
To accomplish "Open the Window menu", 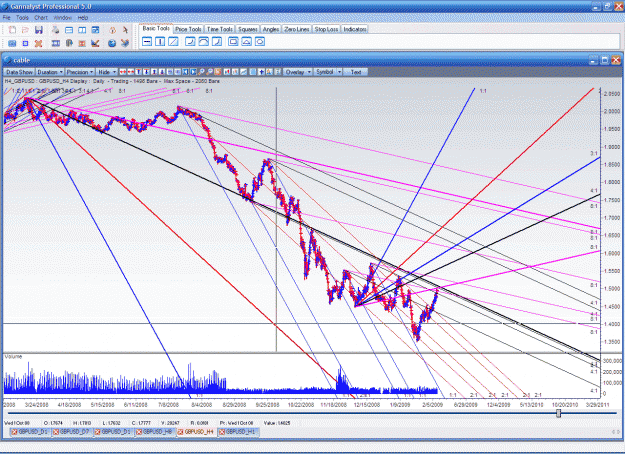I will click(63, 18).
